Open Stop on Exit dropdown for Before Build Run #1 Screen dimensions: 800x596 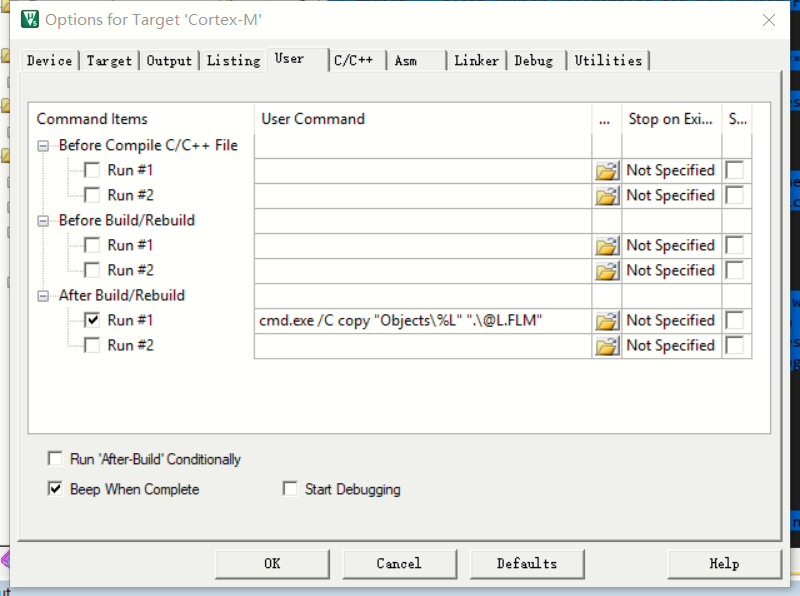point(671,245)
